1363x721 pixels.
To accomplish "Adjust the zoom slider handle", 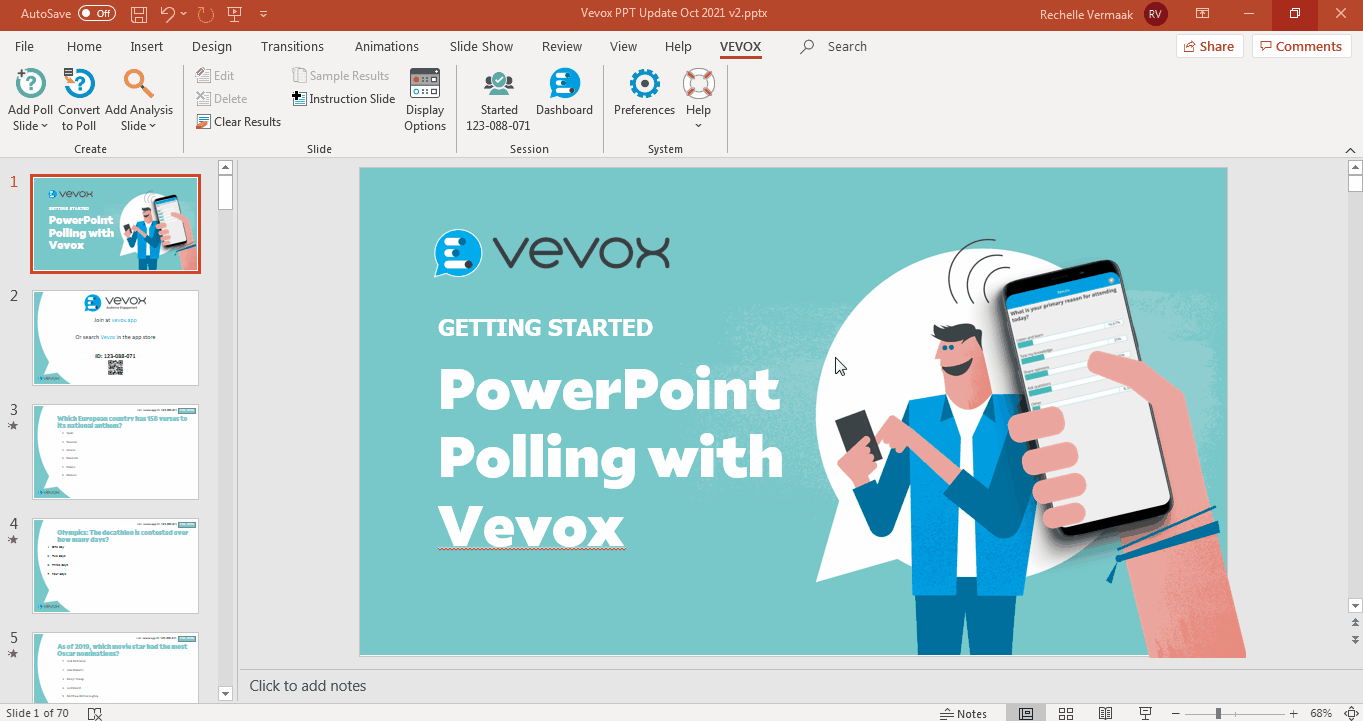I will [1218, 713].
